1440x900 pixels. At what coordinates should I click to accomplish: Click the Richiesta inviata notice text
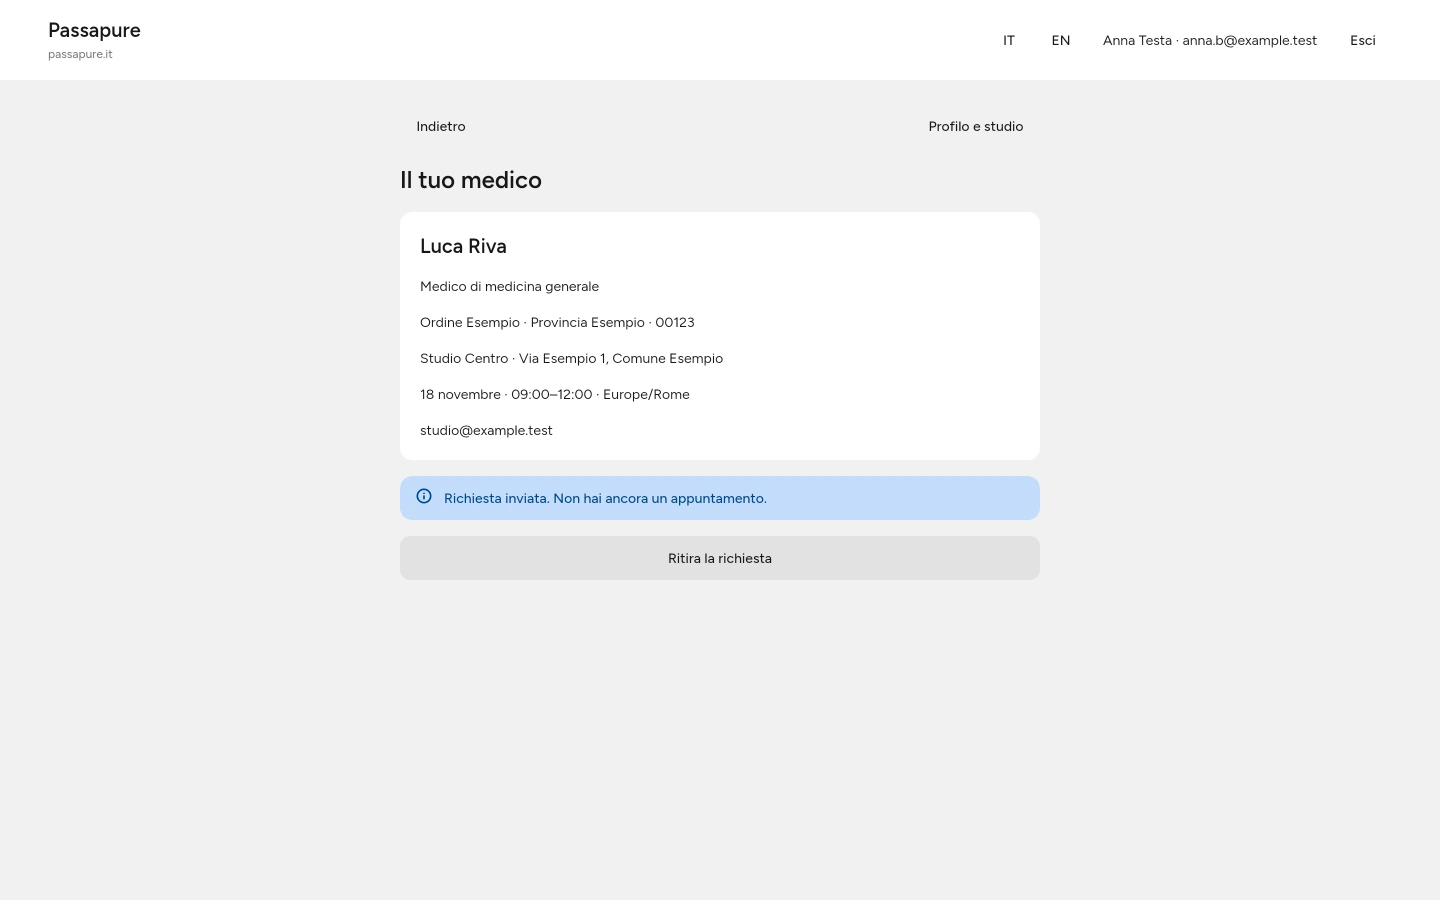click(605, 498)
